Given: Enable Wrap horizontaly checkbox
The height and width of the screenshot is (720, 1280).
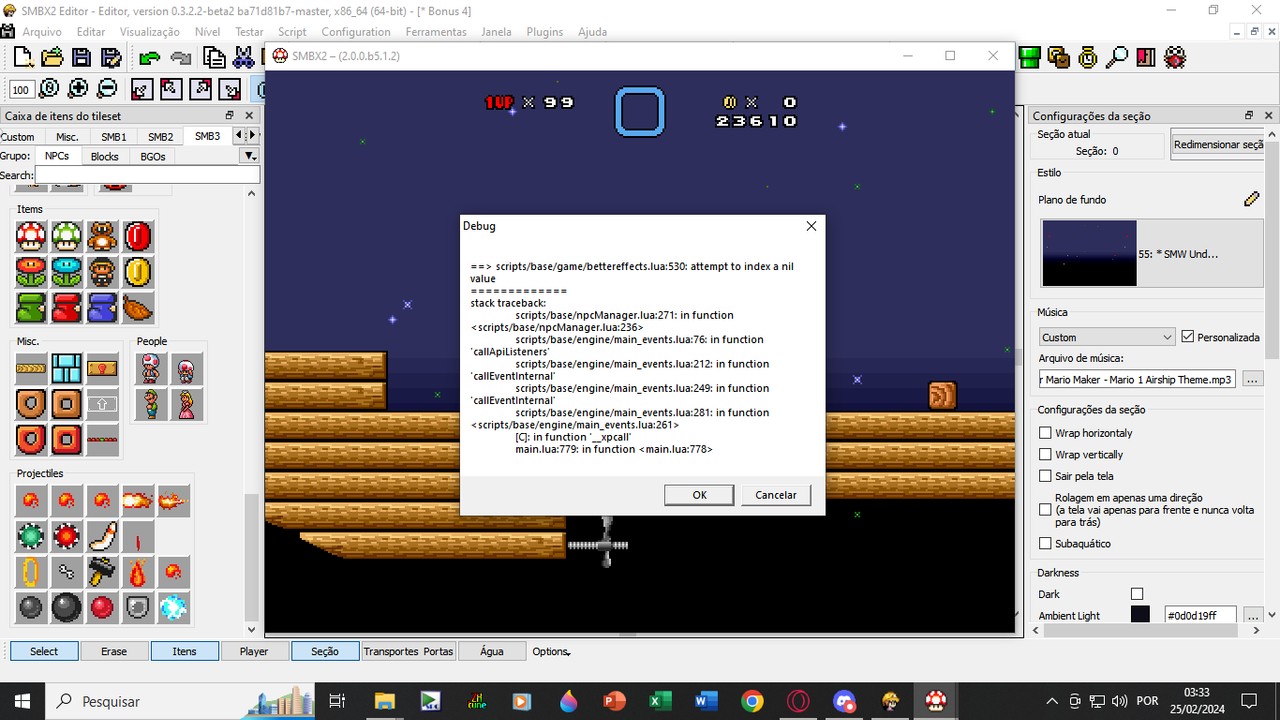Looking at the screenshot, I should pos(1045,433).
